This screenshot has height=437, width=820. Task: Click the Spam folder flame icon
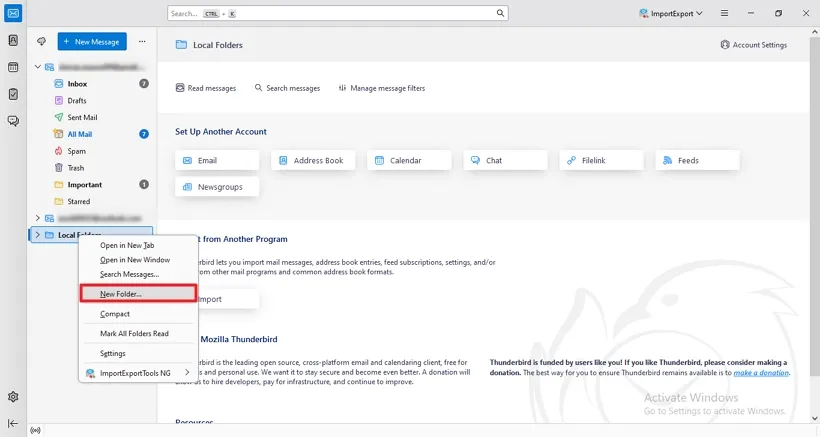tap(59, 151)
